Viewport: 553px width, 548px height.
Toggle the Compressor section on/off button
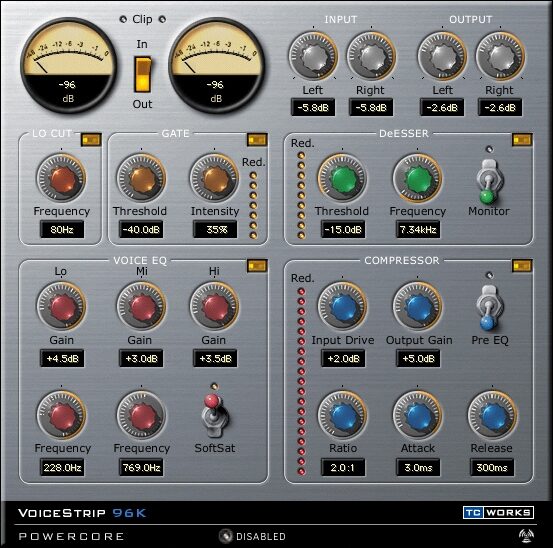tap(522, 266)
